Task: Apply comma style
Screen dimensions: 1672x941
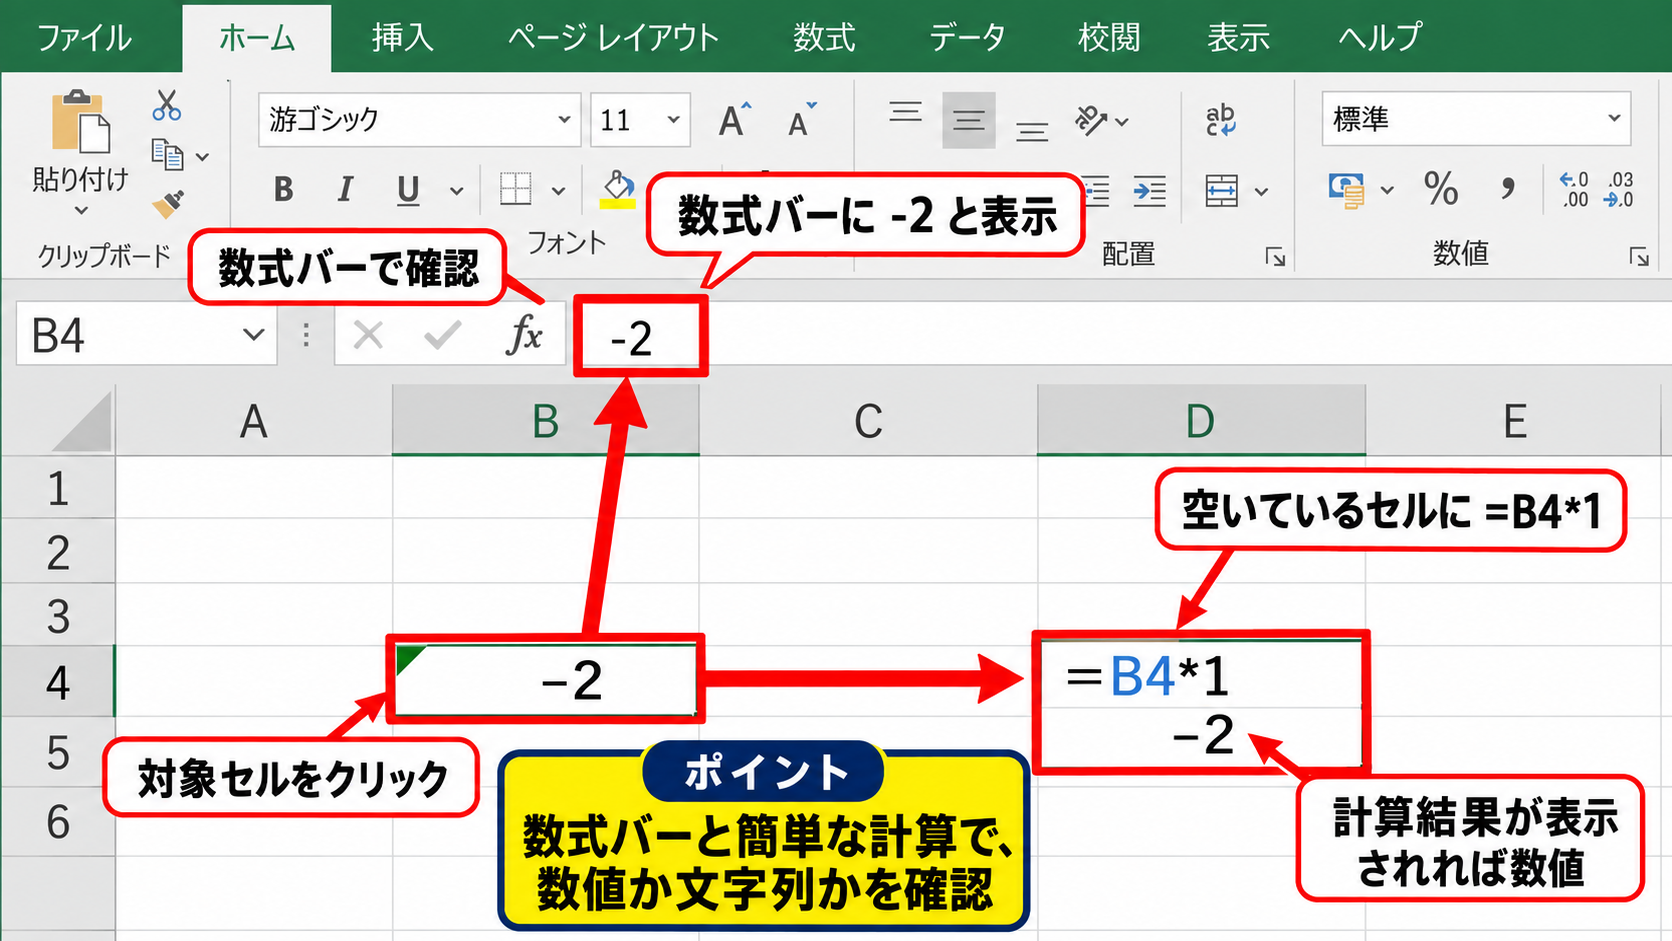Action: click(1508, 188)
